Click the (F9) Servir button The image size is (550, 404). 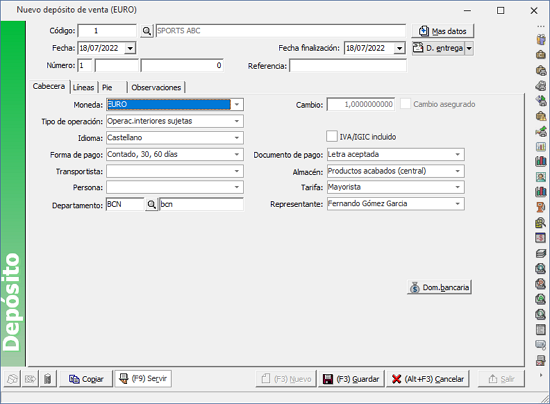[143, 379]
